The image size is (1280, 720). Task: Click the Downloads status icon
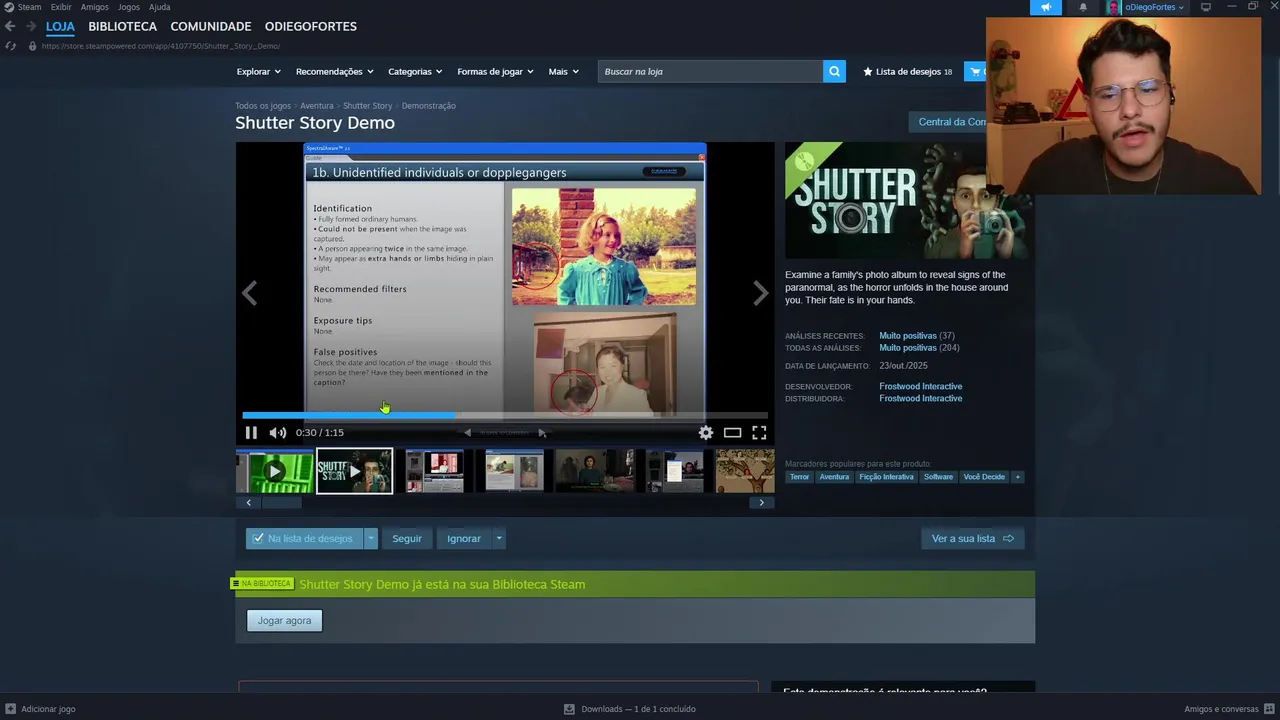tap(569, 709)
